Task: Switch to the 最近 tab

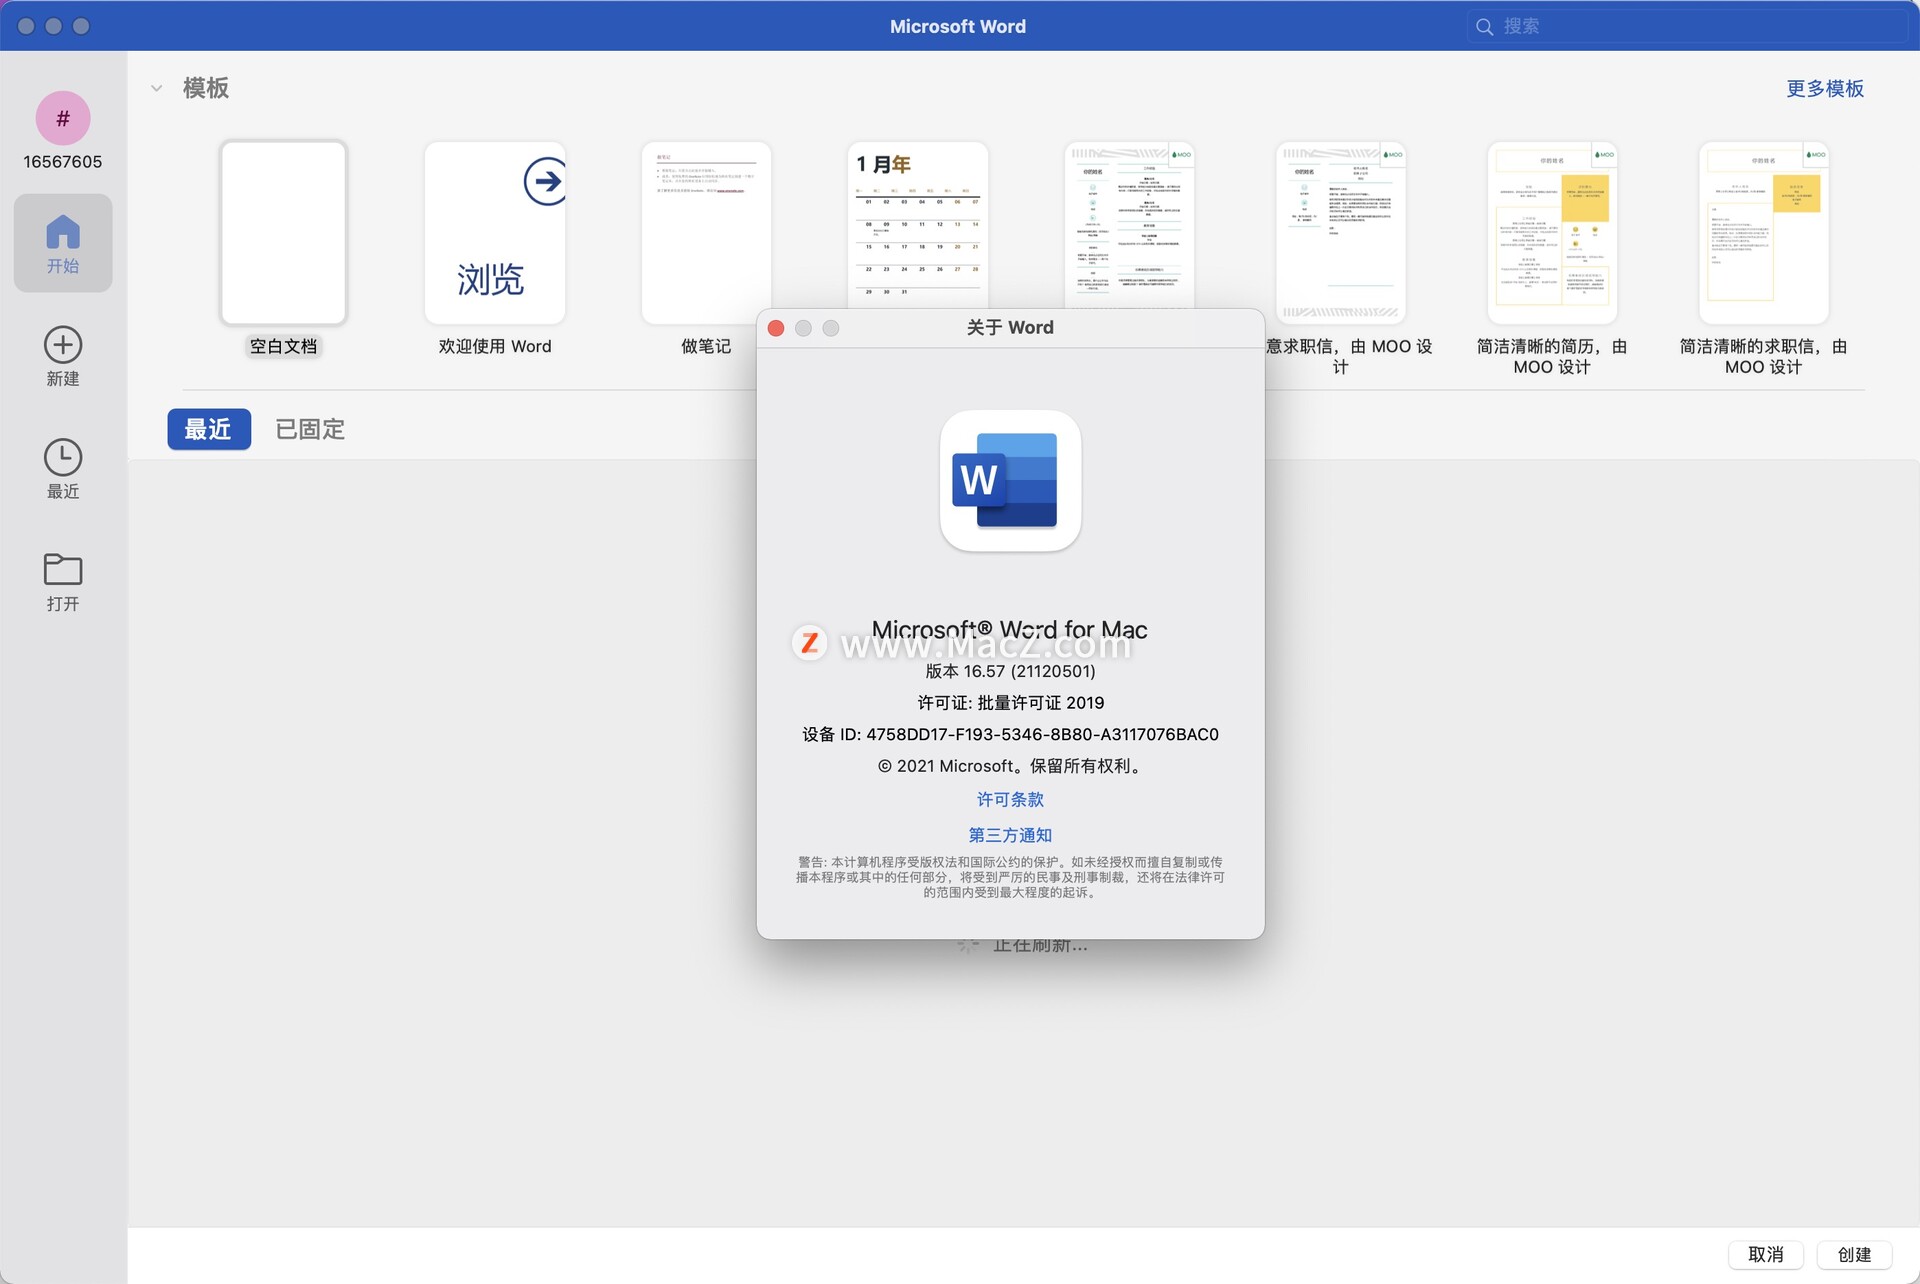Action: tap(209, 429)
